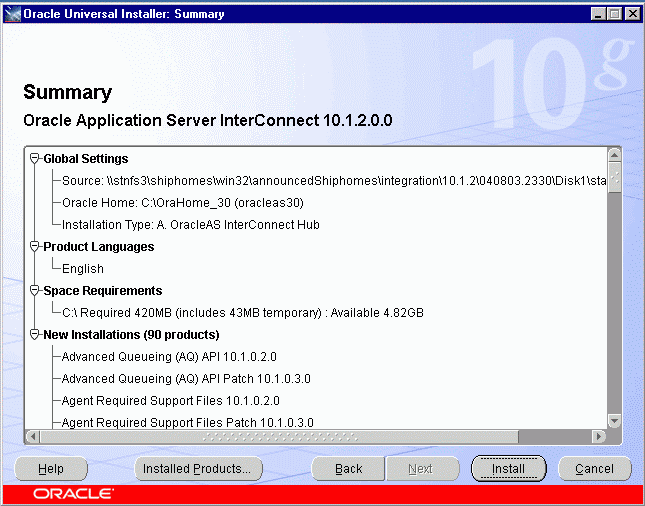Collapse the Global Settings node
This screenshot has height=506, width=645.
35,158
